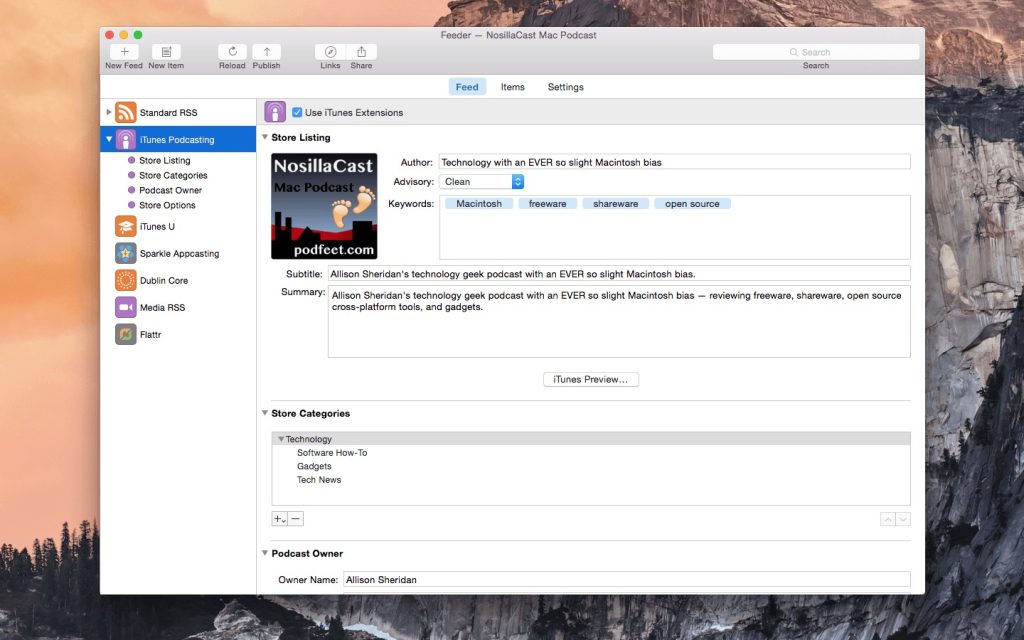Click the Share toolbar icon
The width and height of the screenshot is (1024, 640).
pyautogui.click(x=361, y=52)
